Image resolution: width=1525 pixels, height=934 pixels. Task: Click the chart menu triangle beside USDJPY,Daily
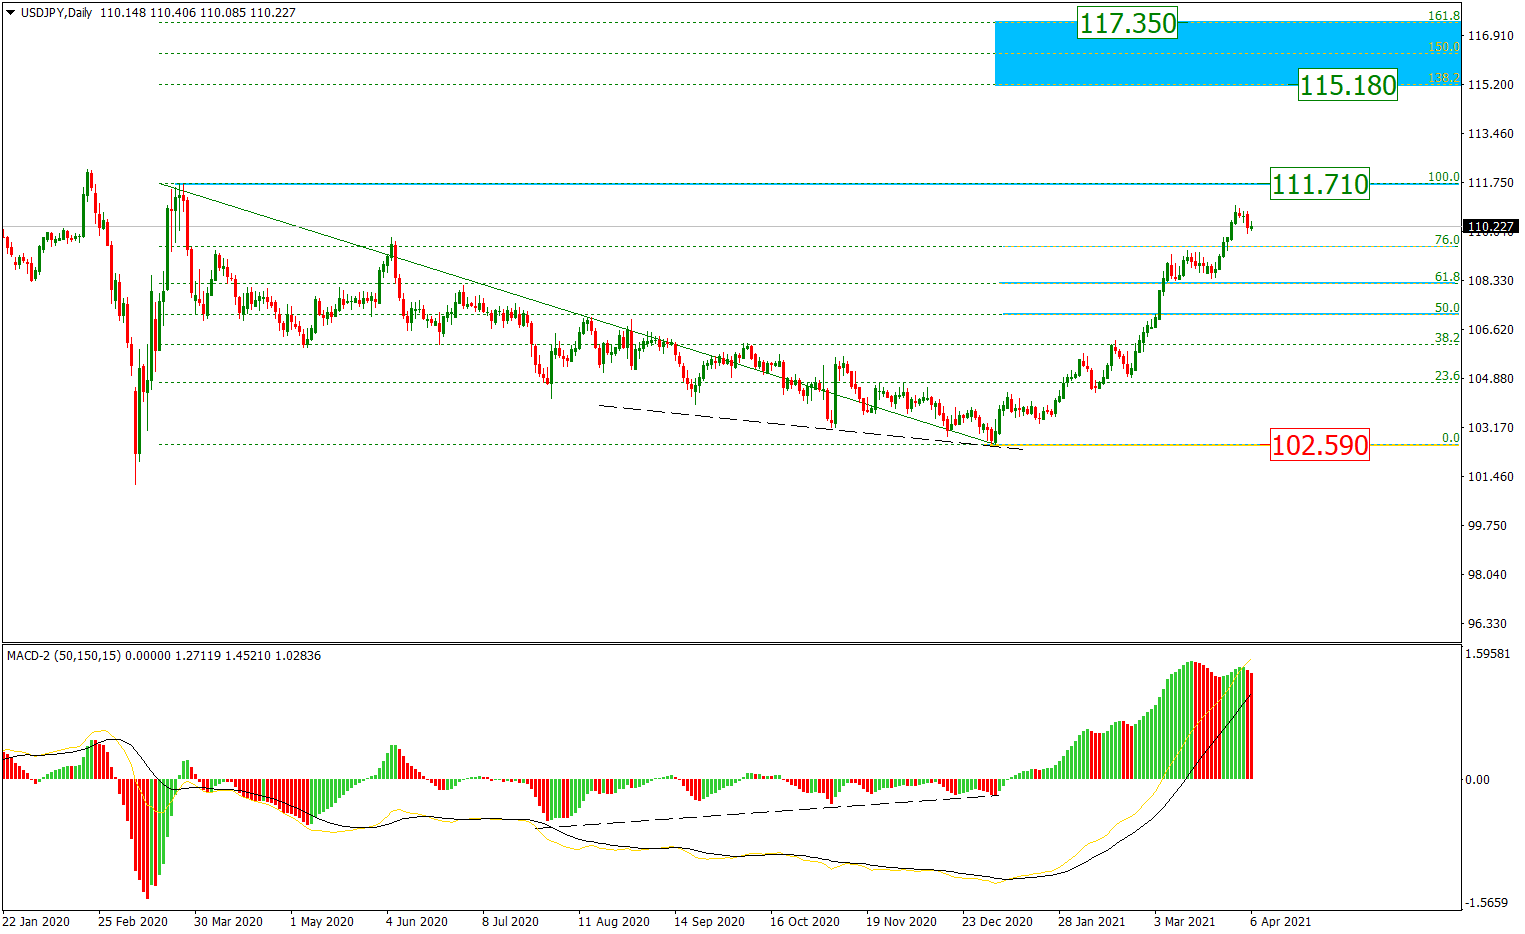pyautogui.click(x=11, y=14)
